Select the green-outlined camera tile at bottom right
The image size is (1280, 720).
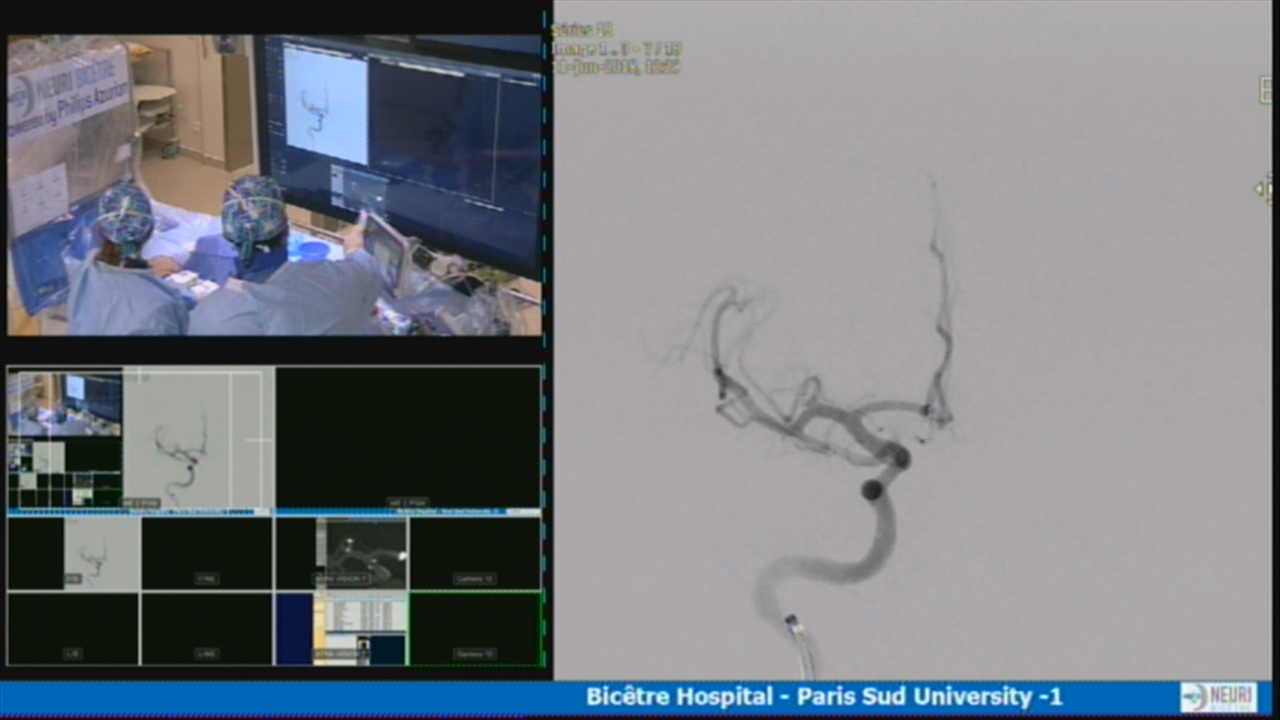pos(475,628)
